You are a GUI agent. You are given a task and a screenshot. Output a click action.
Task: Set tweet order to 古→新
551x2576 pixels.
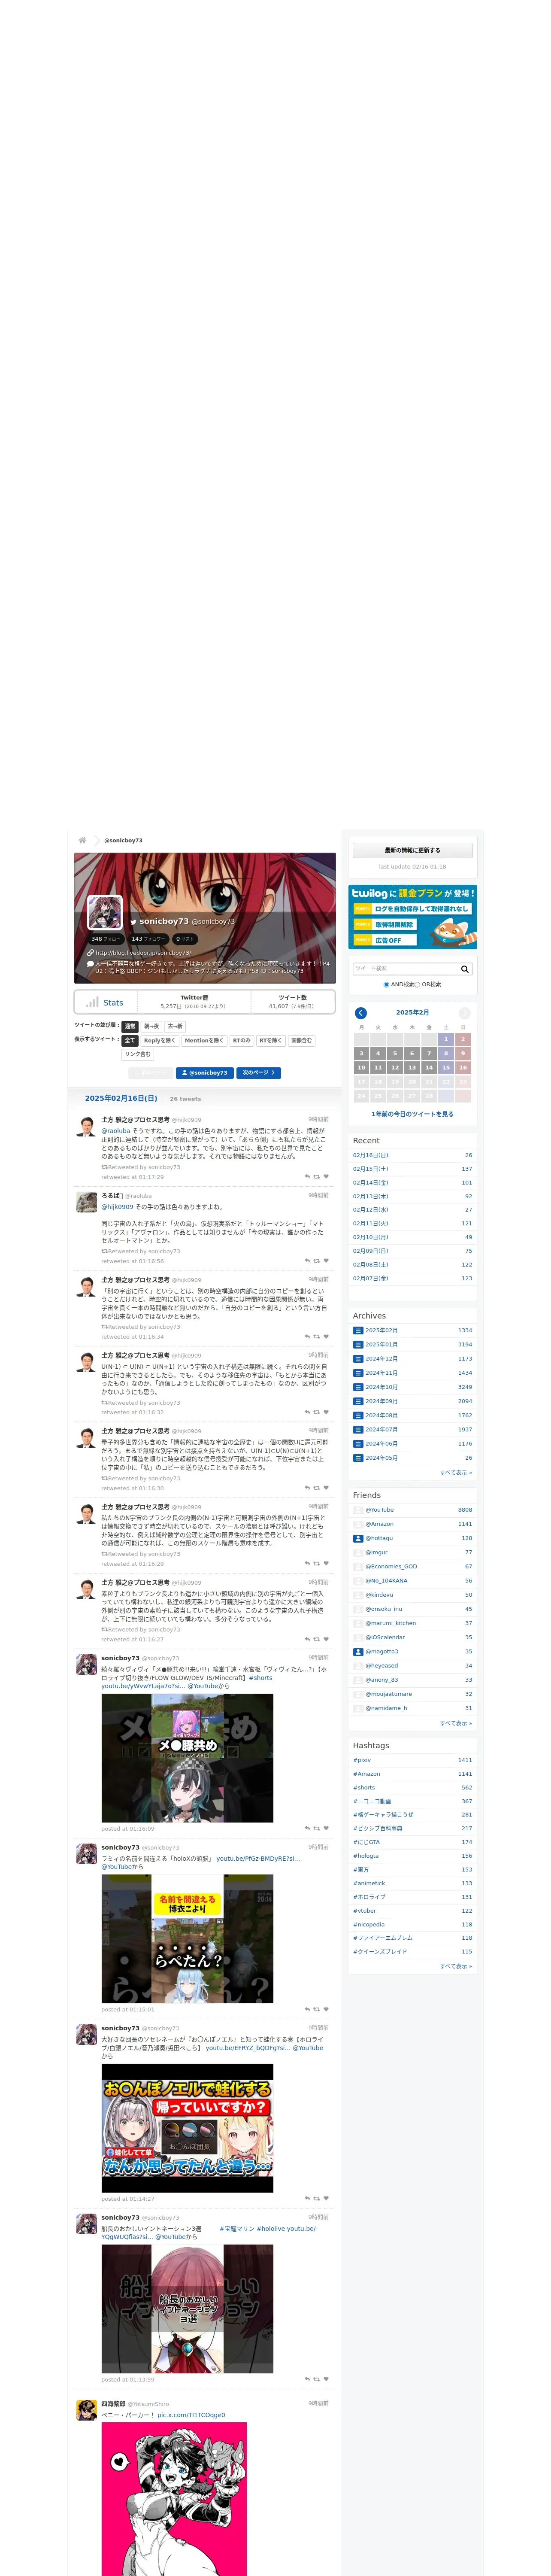pyautogui.click(x=175, y=1026)
